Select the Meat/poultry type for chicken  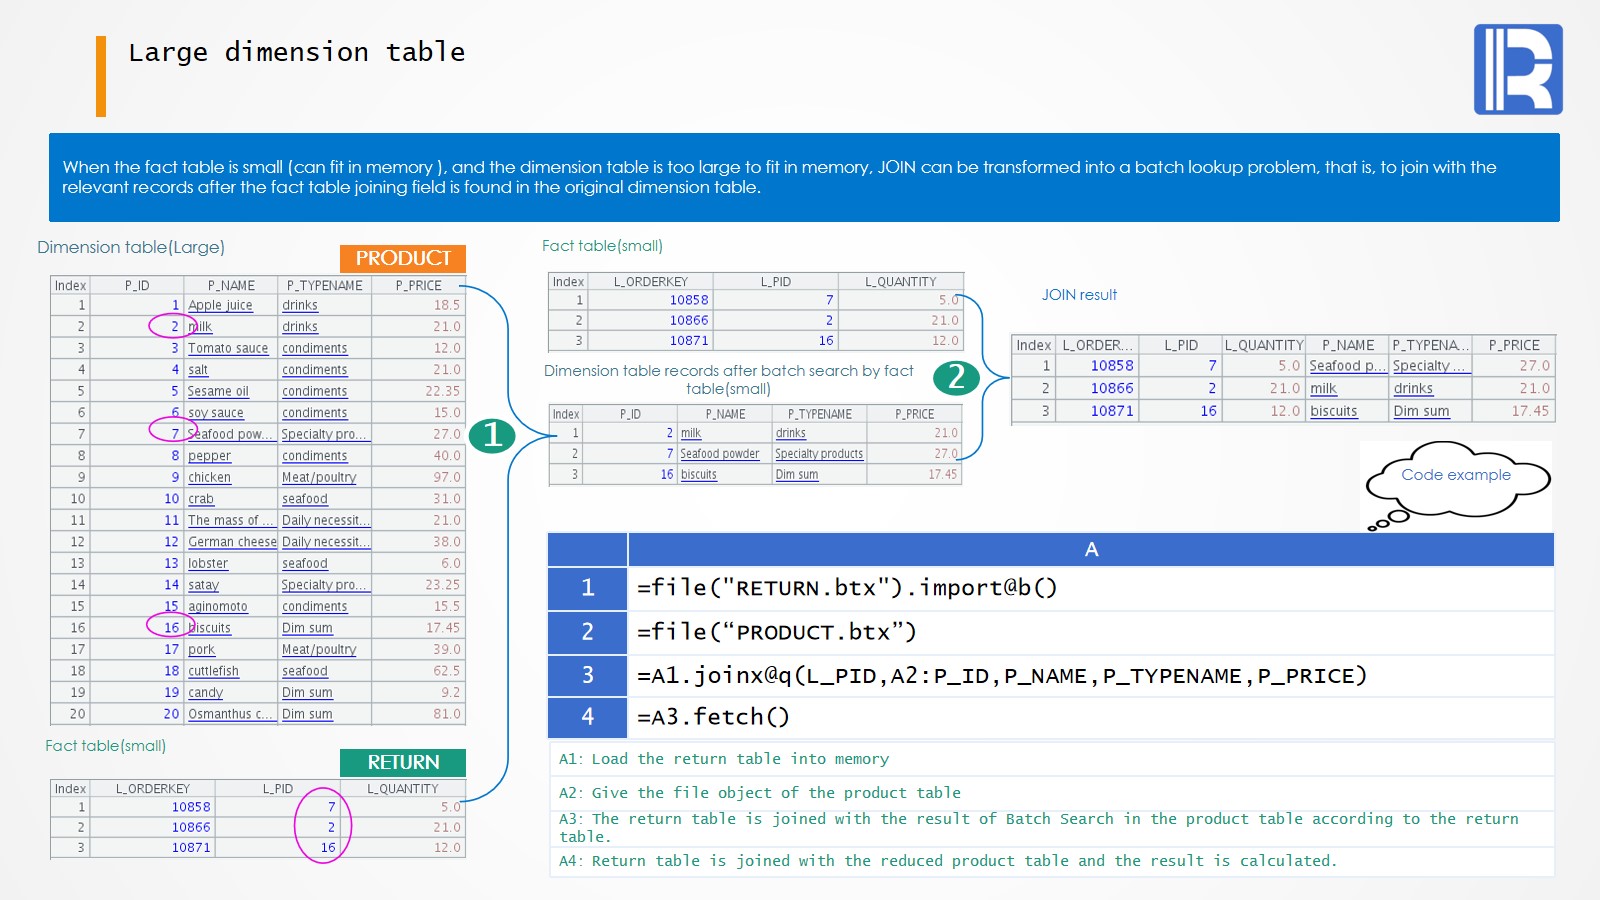319,478
